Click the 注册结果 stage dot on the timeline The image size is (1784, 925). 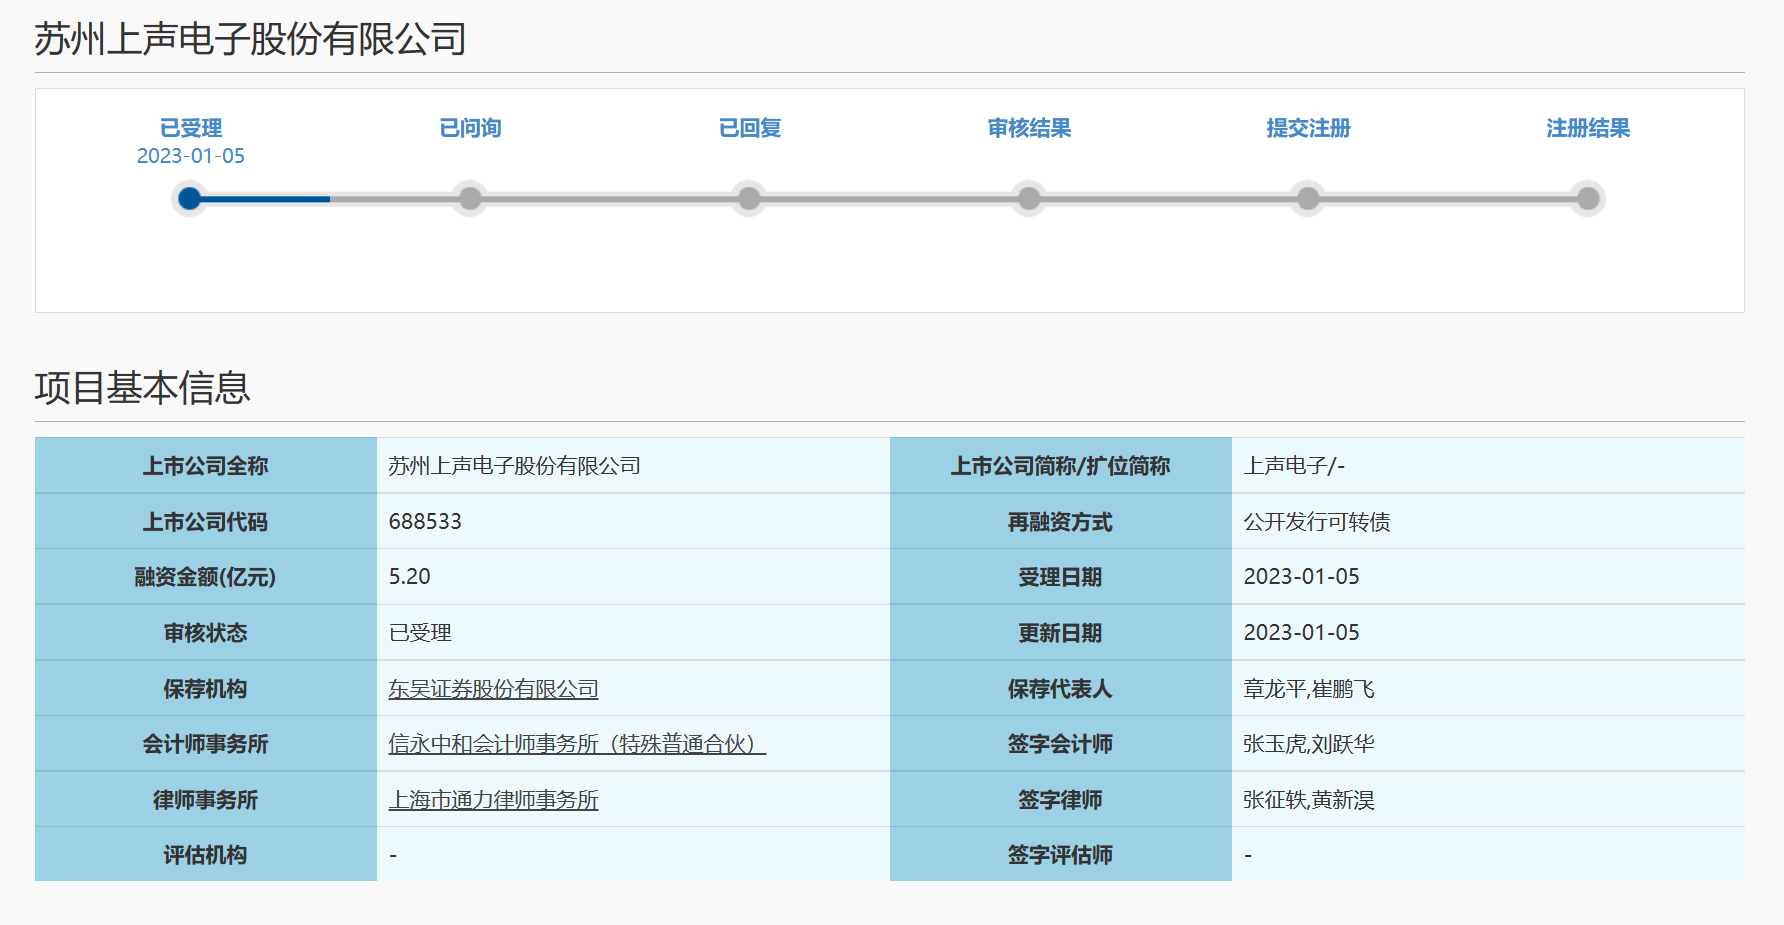point(1588,199)
